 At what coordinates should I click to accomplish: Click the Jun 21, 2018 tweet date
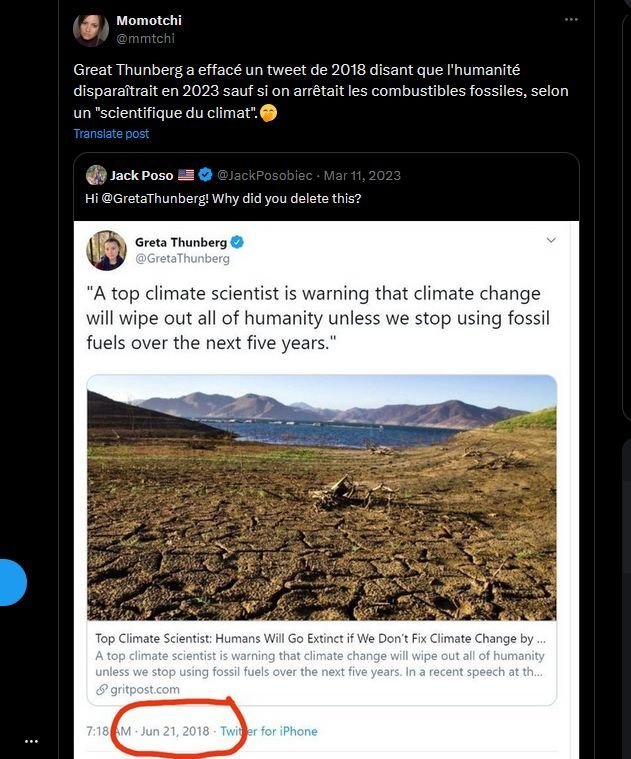(175, 731)
